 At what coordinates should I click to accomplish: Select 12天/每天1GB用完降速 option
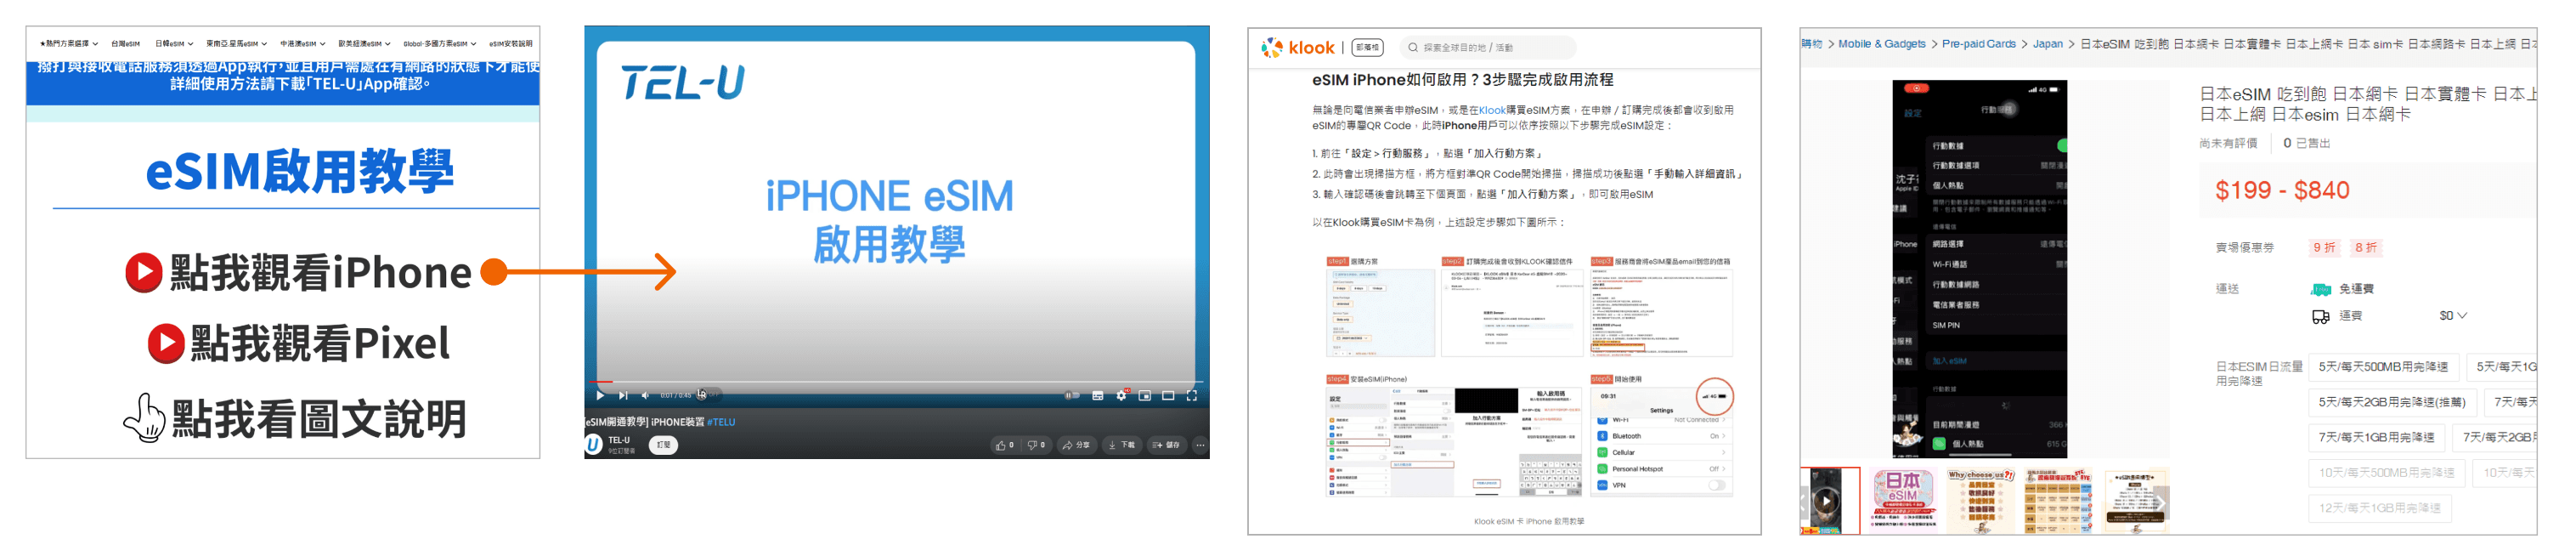tap(2379, 508)
